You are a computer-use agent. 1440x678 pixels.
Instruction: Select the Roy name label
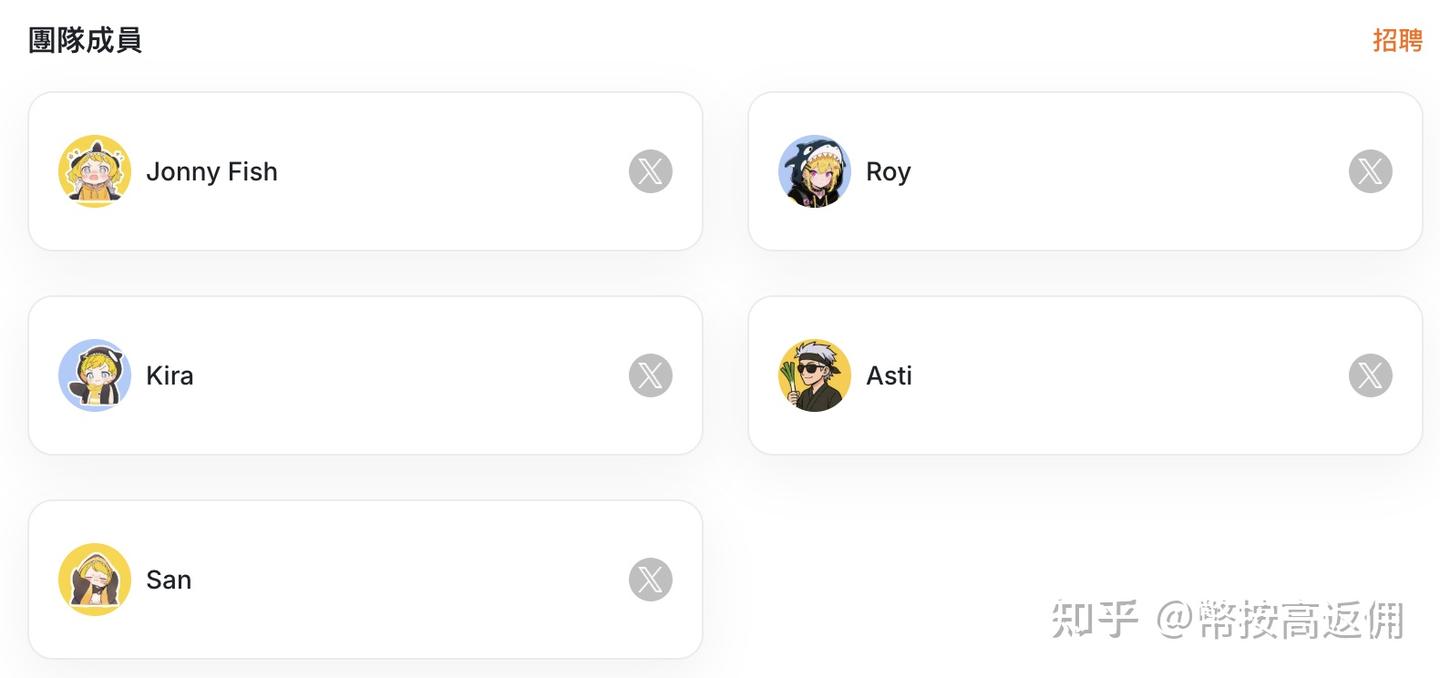[x=888, y=172]
